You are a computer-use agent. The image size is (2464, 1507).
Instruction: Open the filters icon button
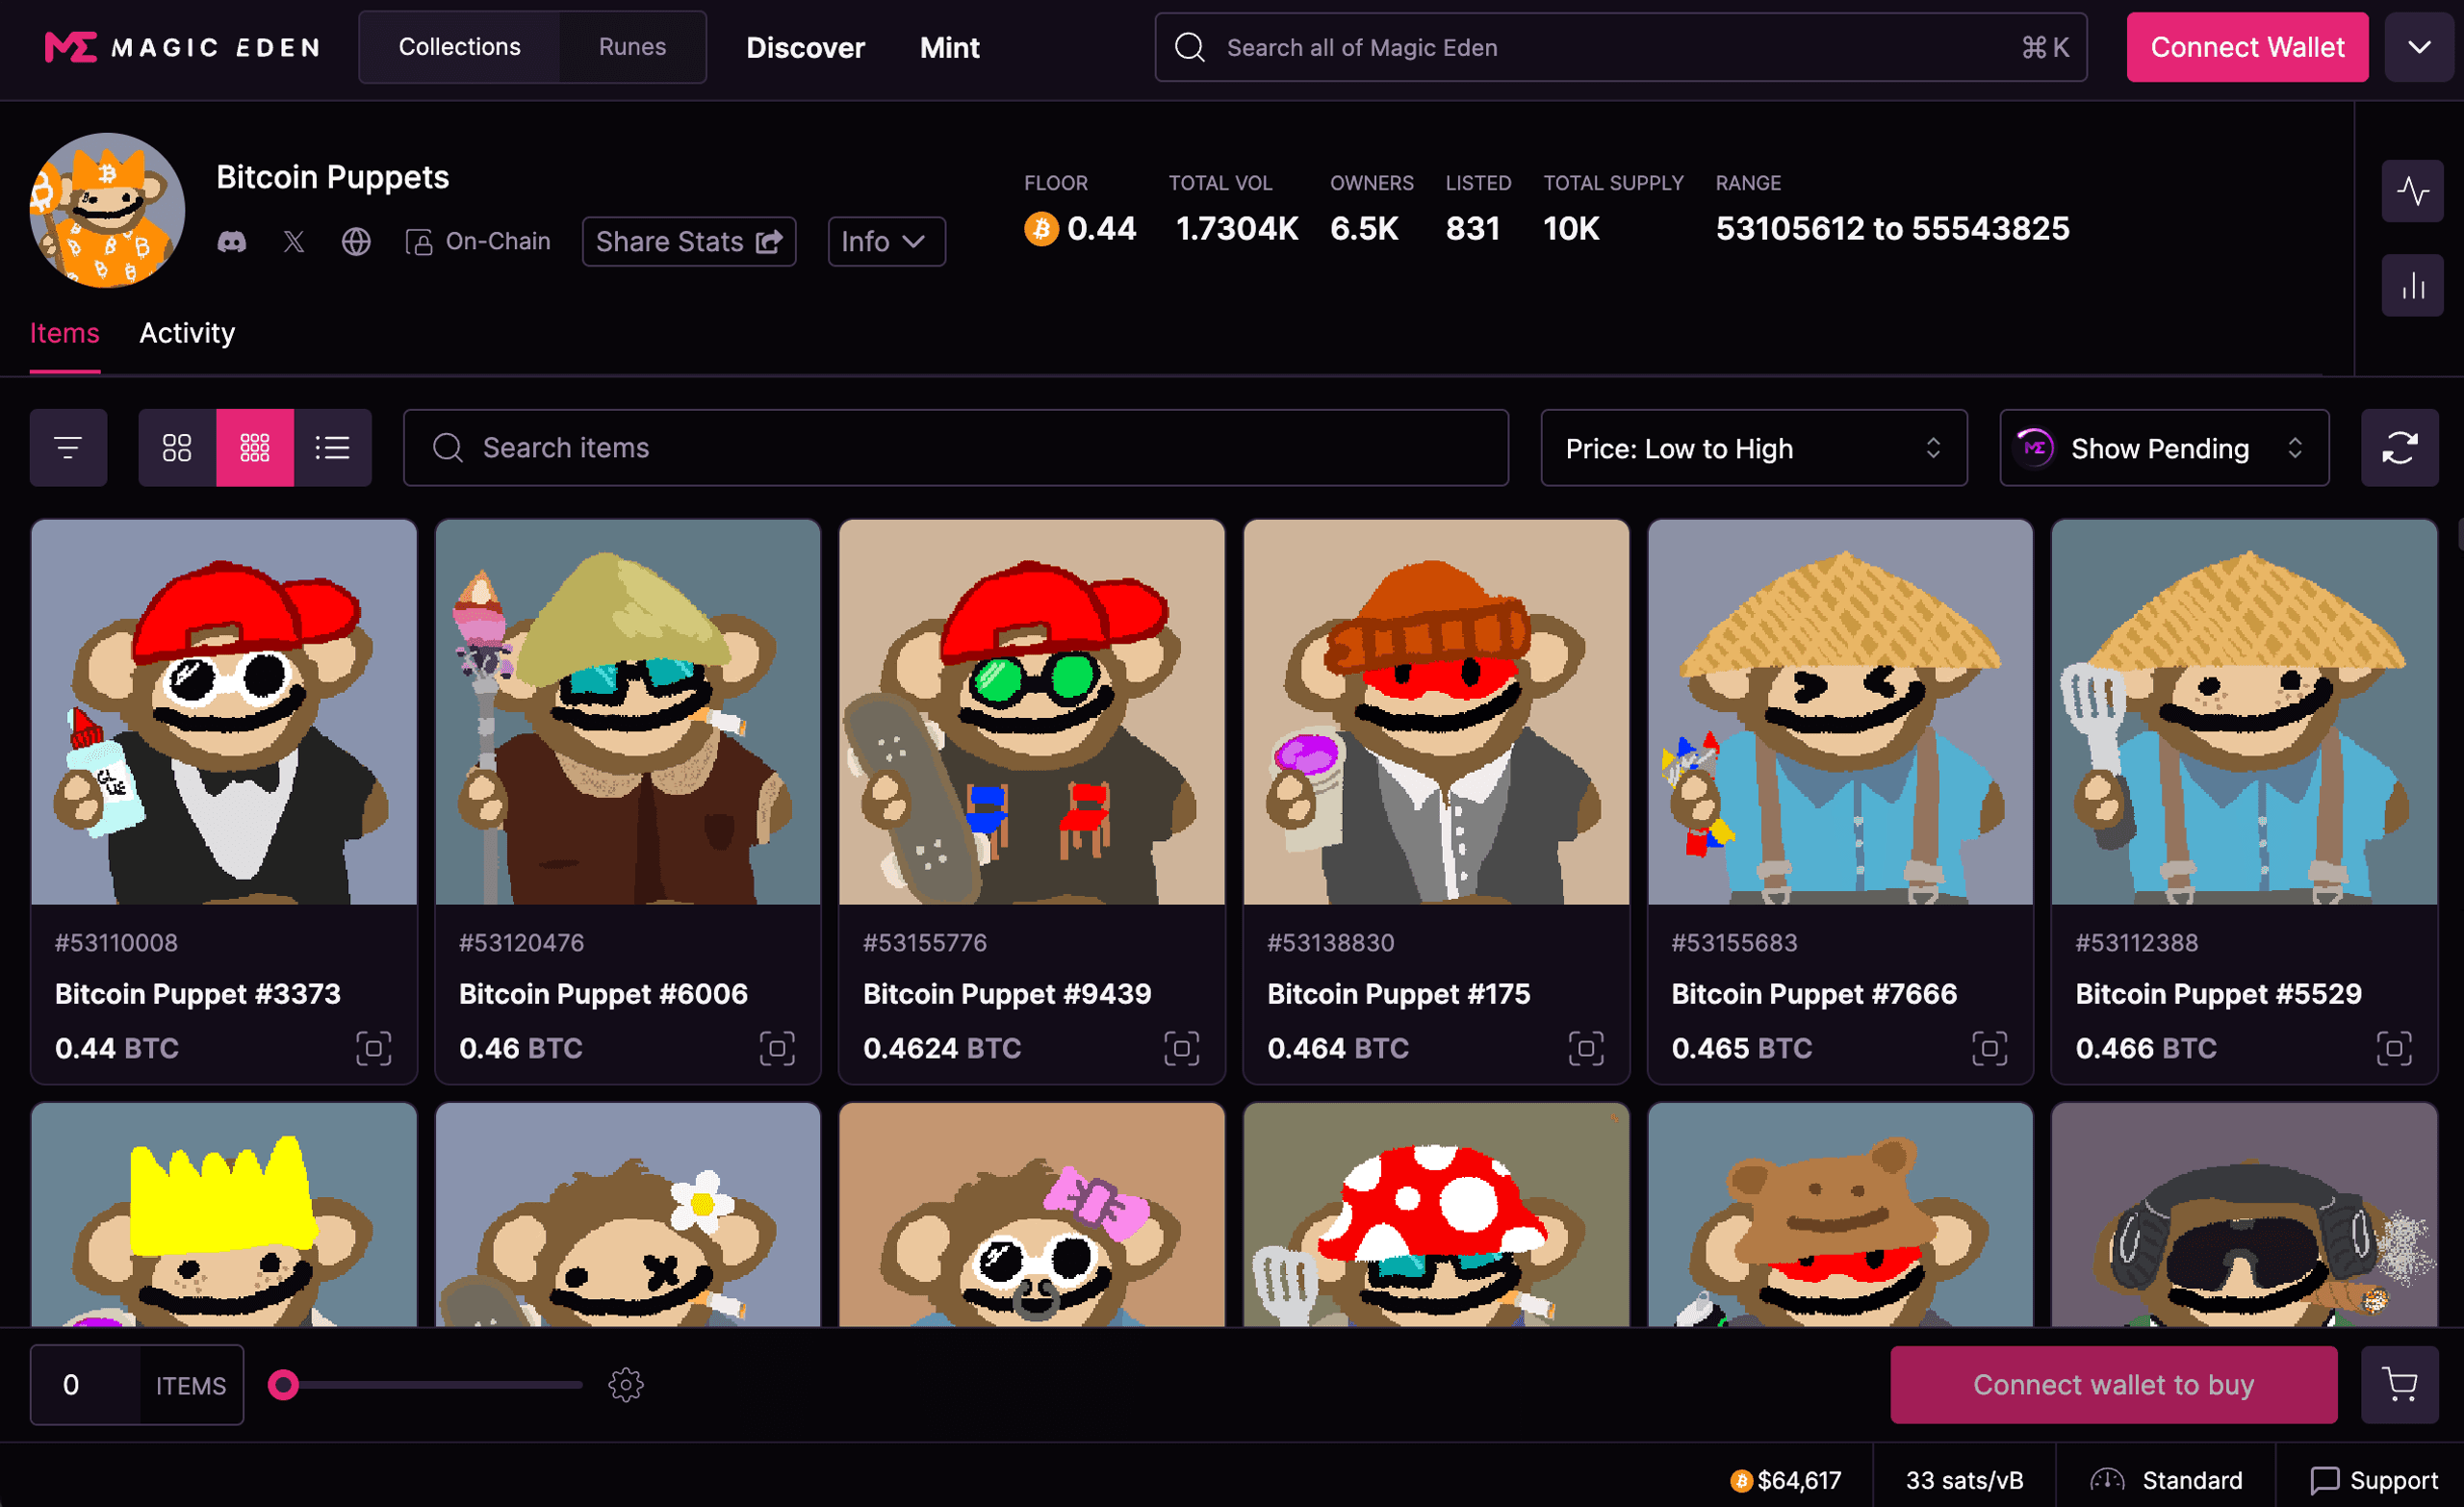(x=68, y=448)
